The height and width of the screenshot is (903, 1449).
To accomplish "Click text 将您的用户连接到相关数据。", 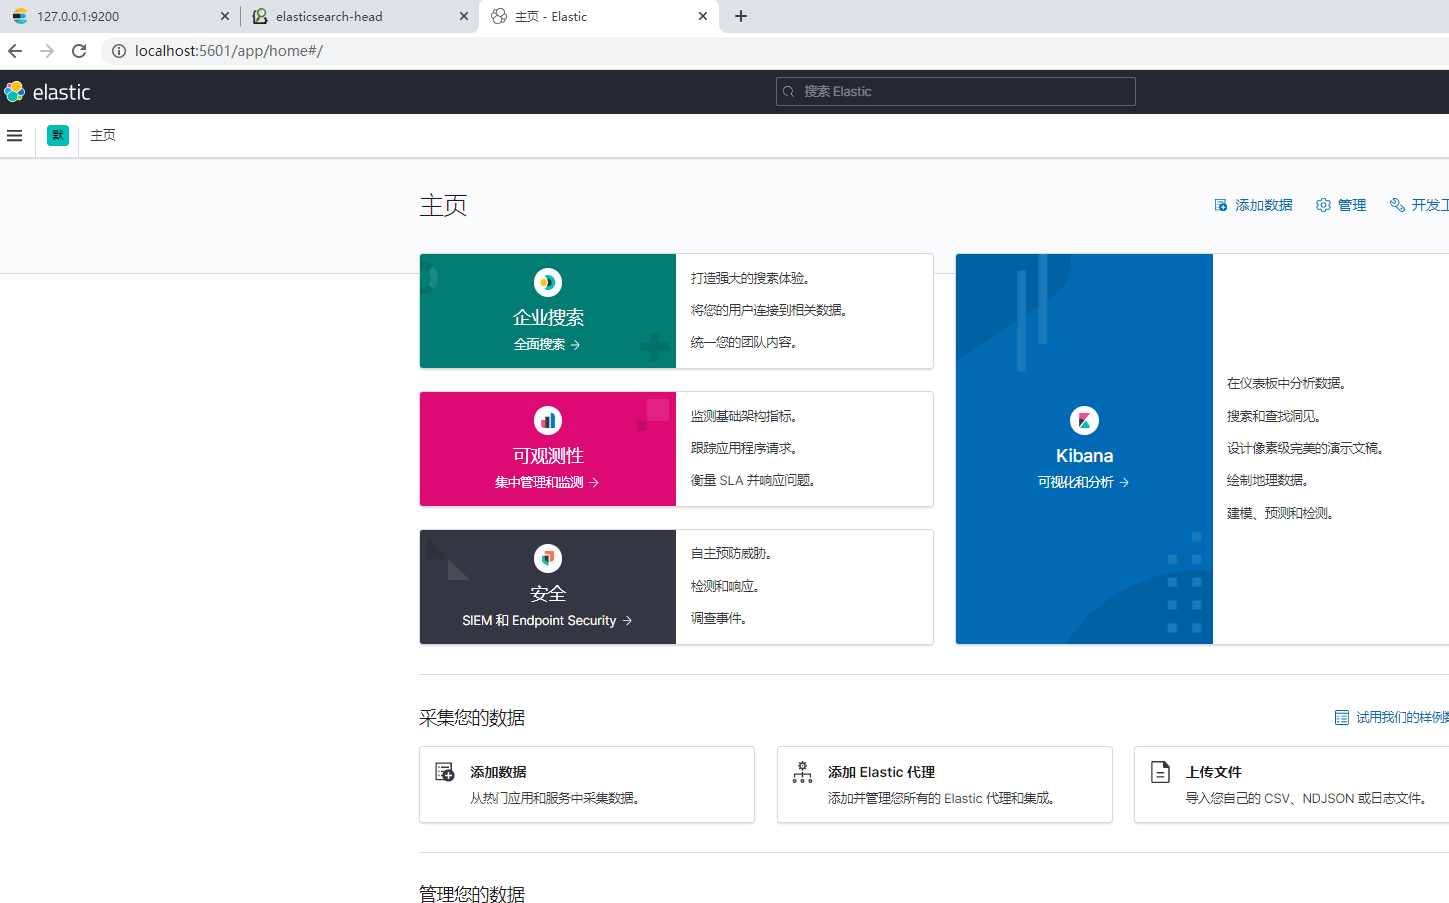I will point(770,310).
